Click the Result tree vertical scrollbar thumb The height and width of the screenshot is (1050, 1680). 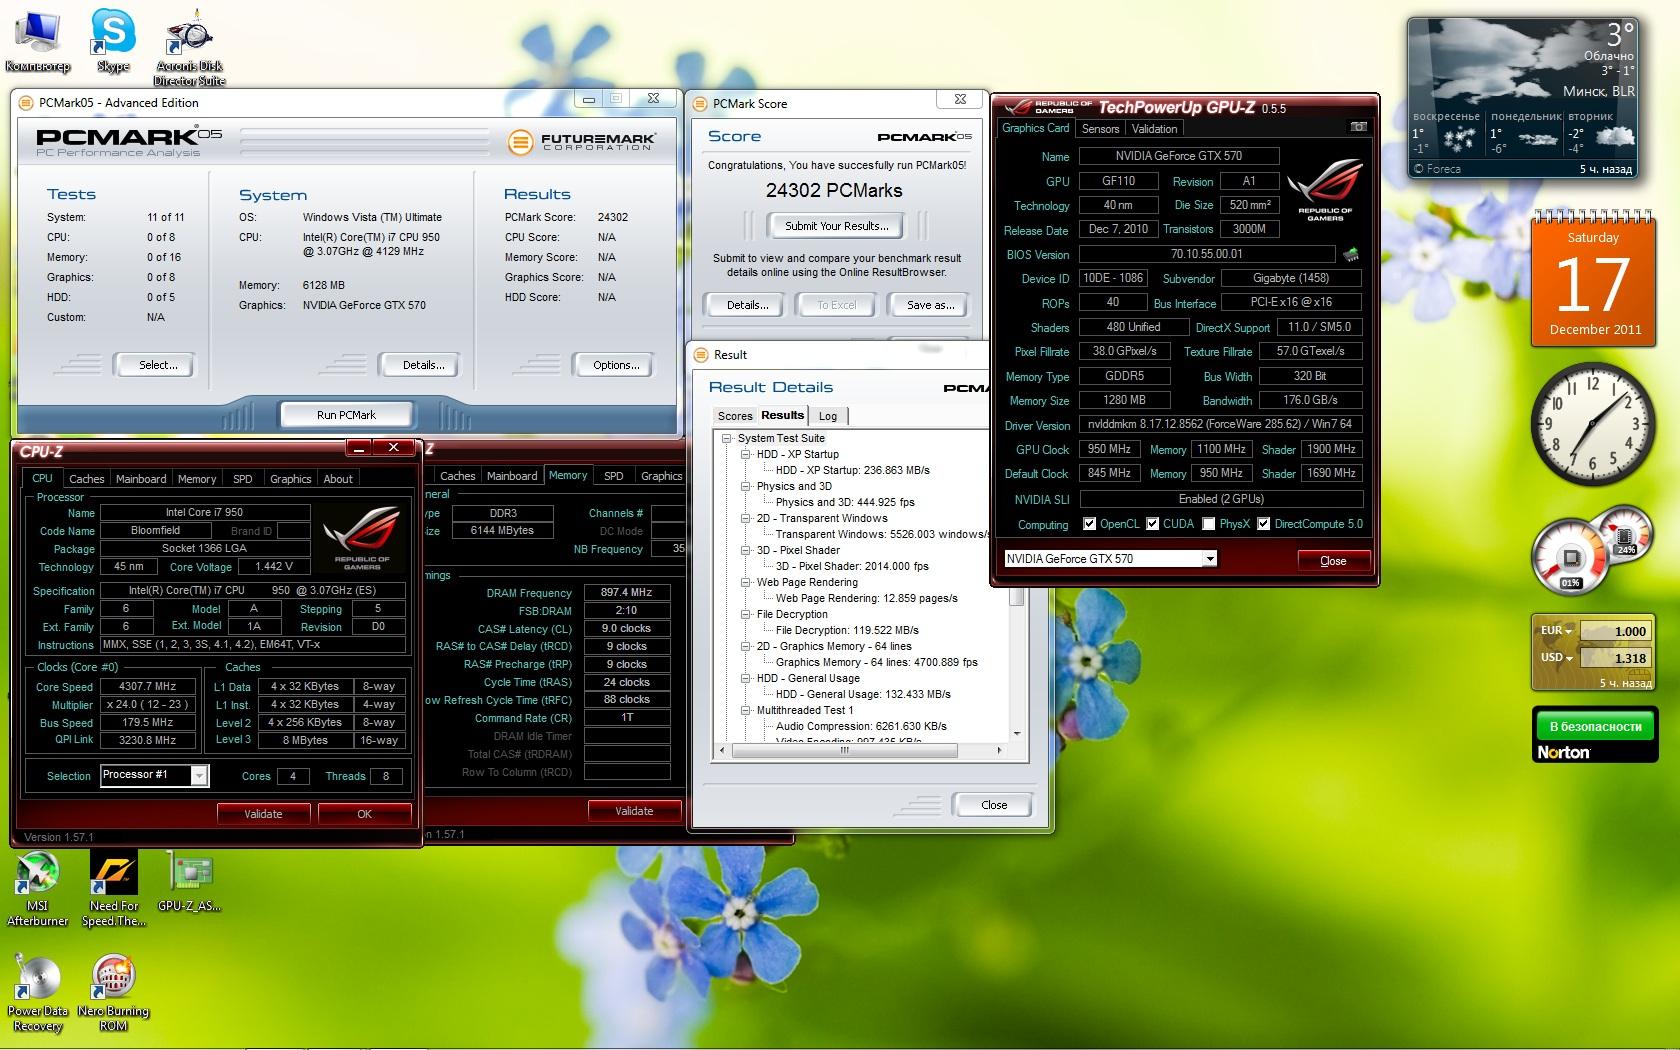[1017, 597]
